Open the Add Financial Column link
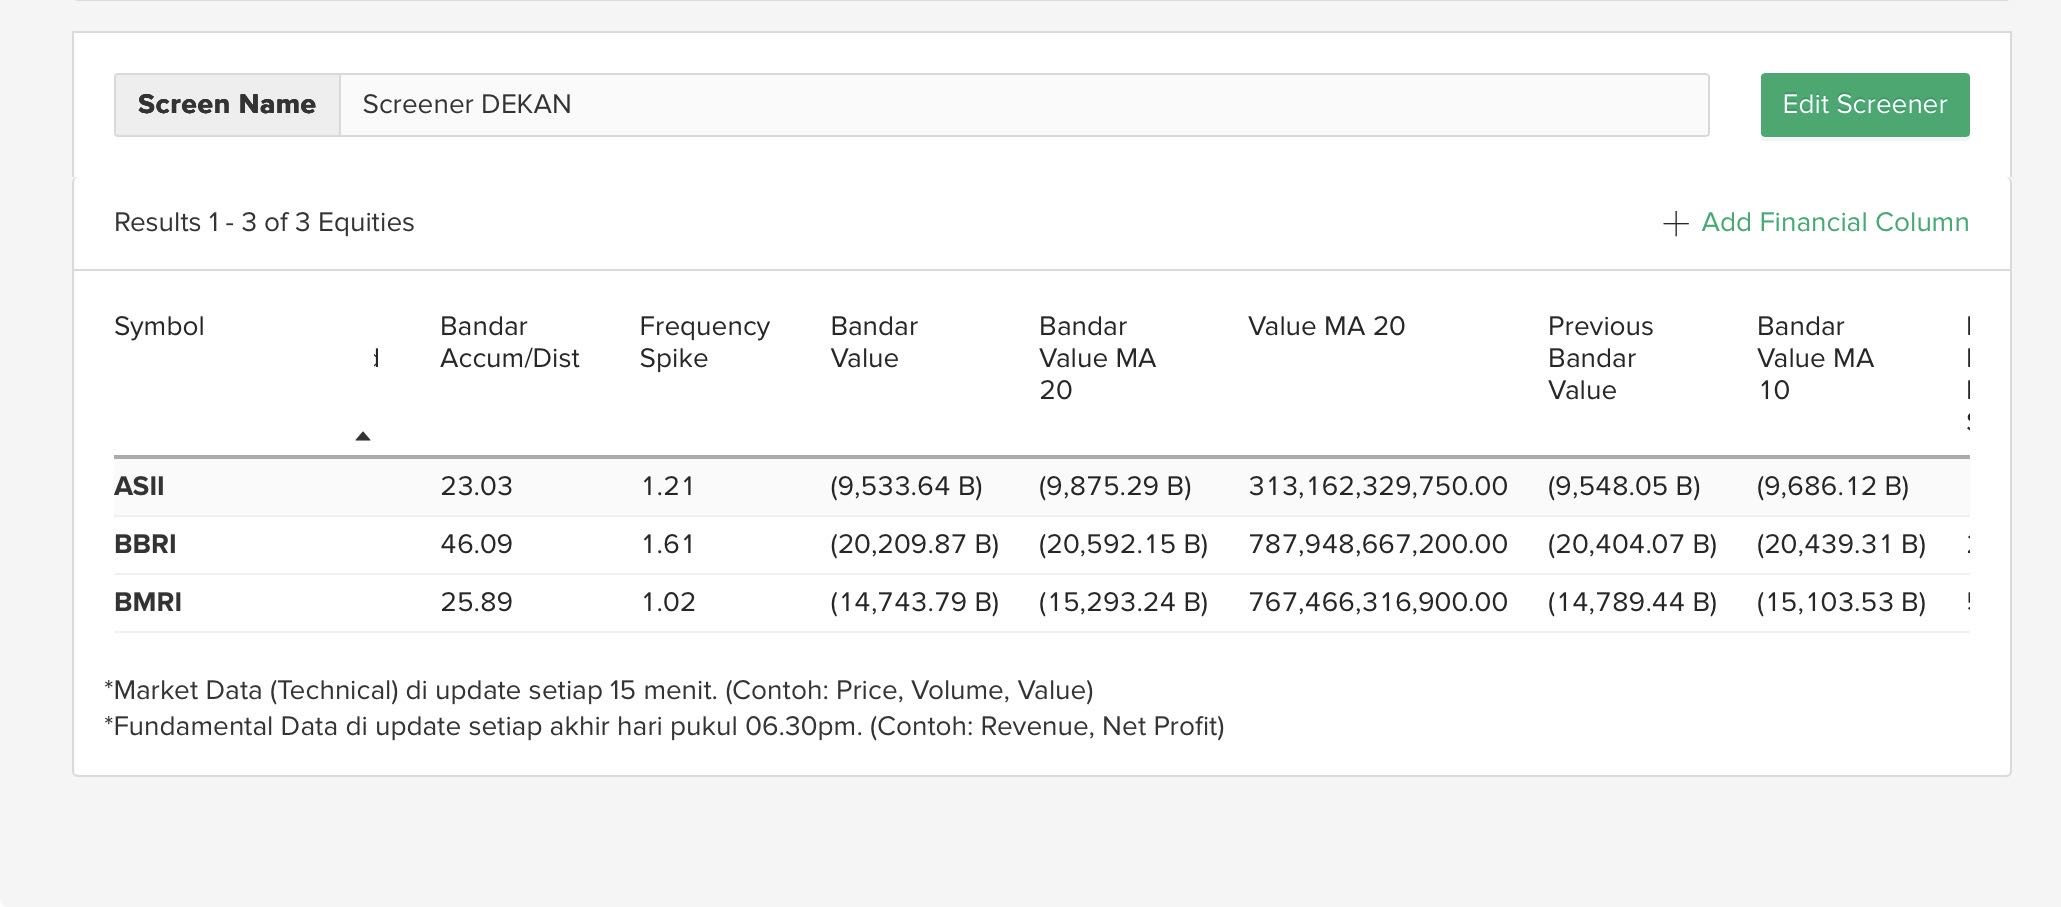2061x907 pixels. 1834,222
